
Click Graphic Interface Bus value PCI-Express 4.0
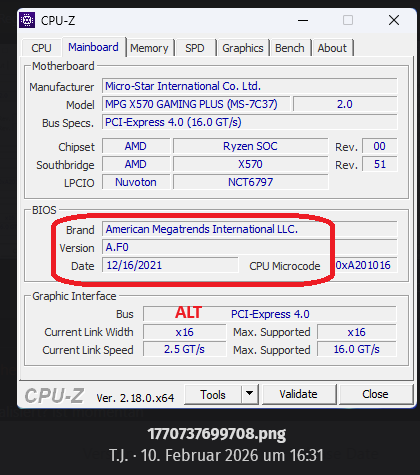pos(270,314)
